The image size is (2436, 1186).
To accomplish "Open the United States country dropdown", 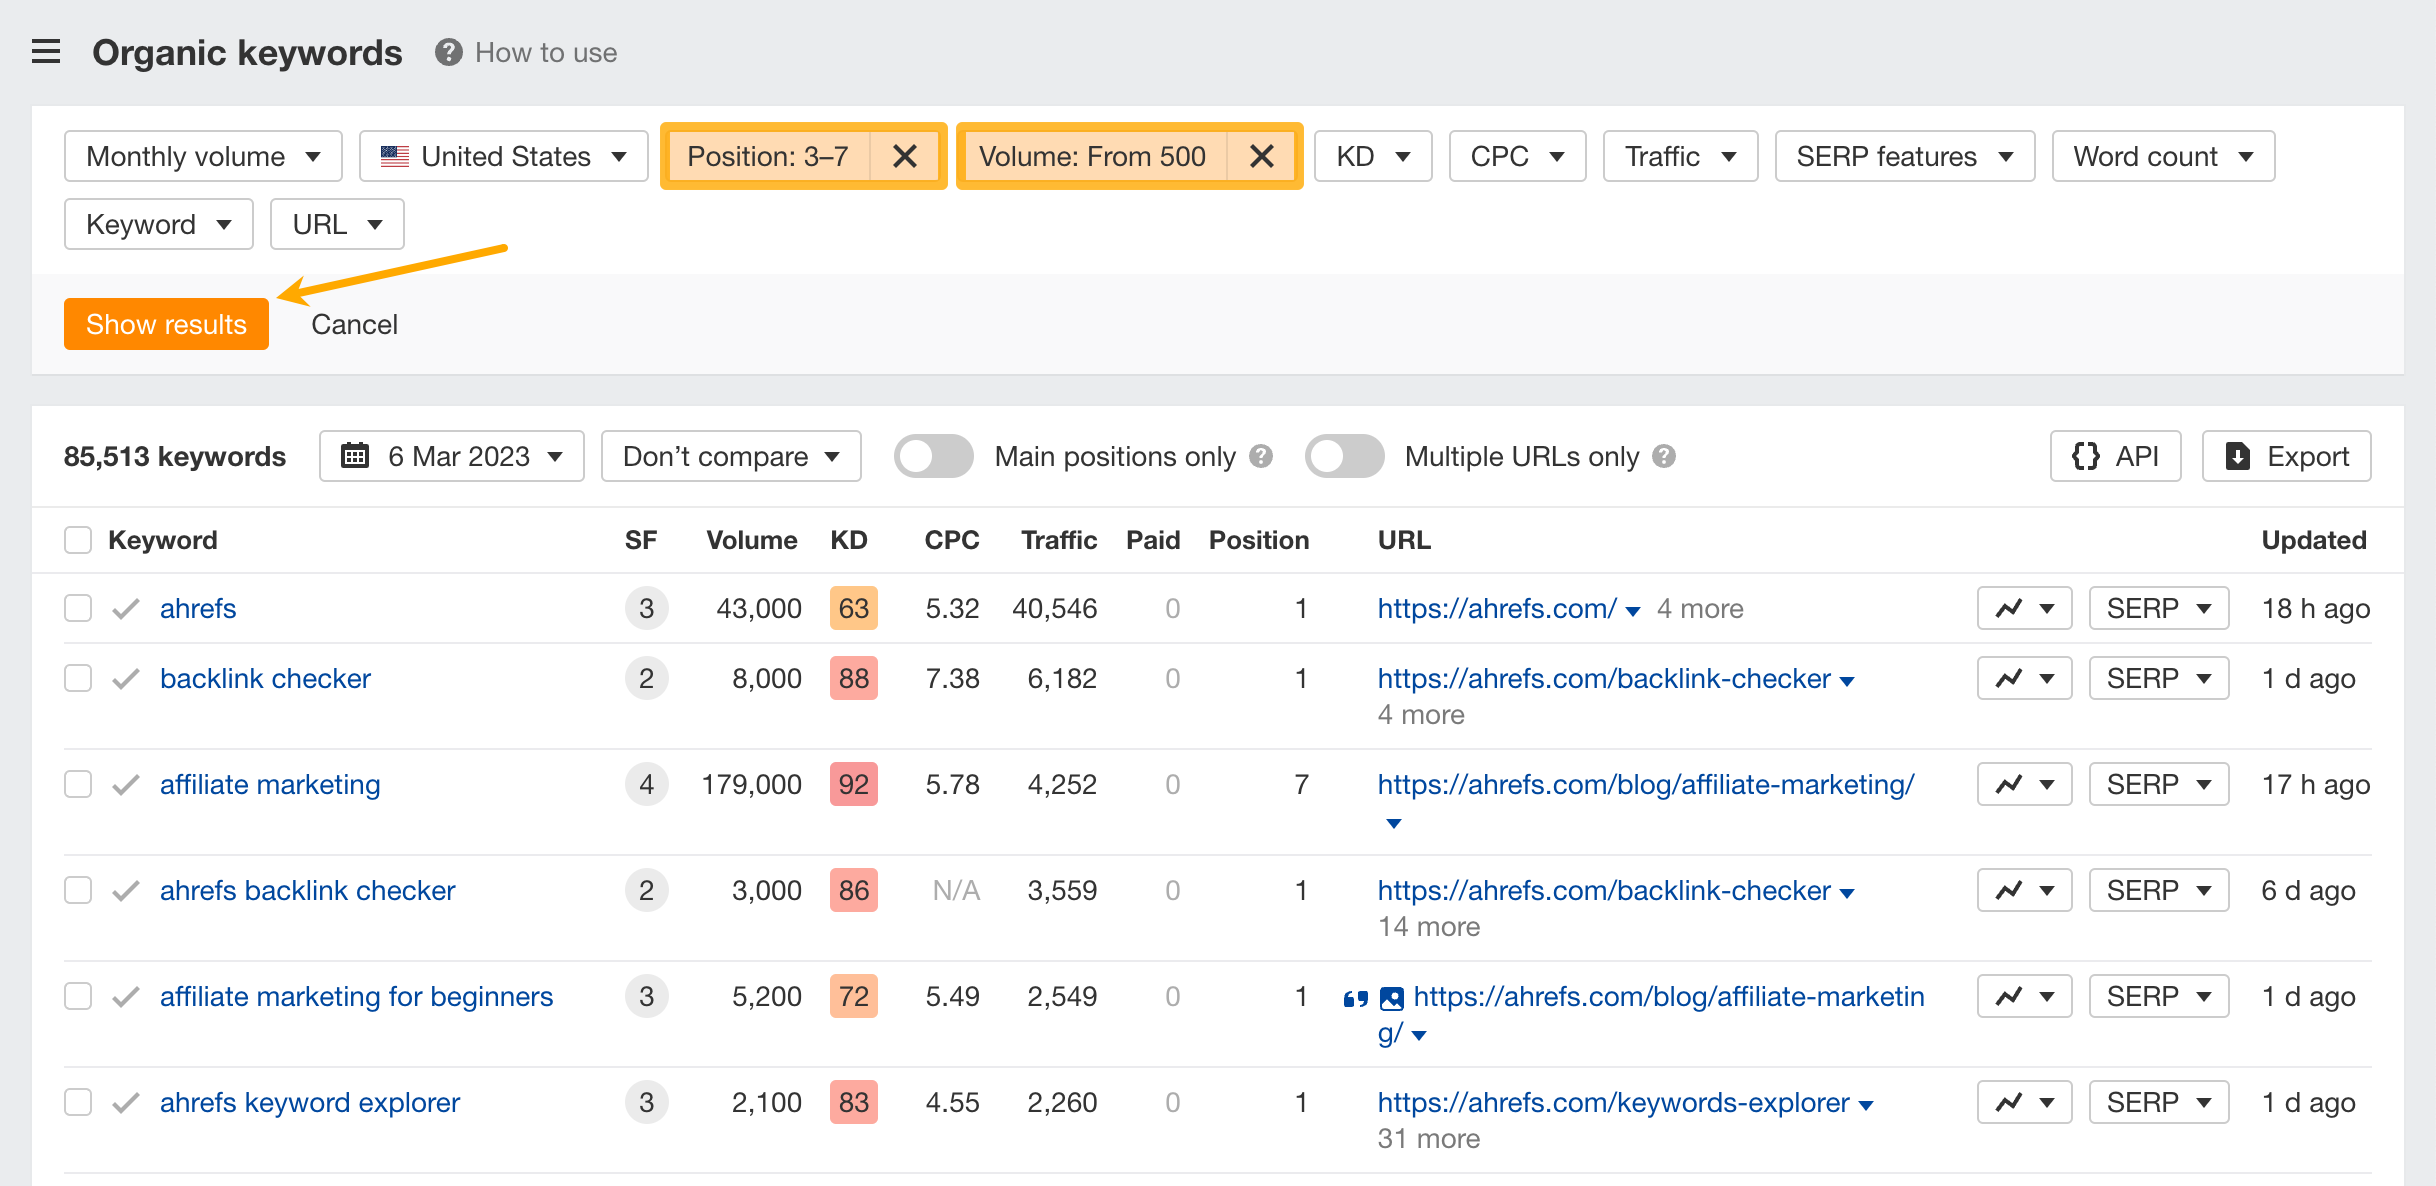I will [504, 156].
